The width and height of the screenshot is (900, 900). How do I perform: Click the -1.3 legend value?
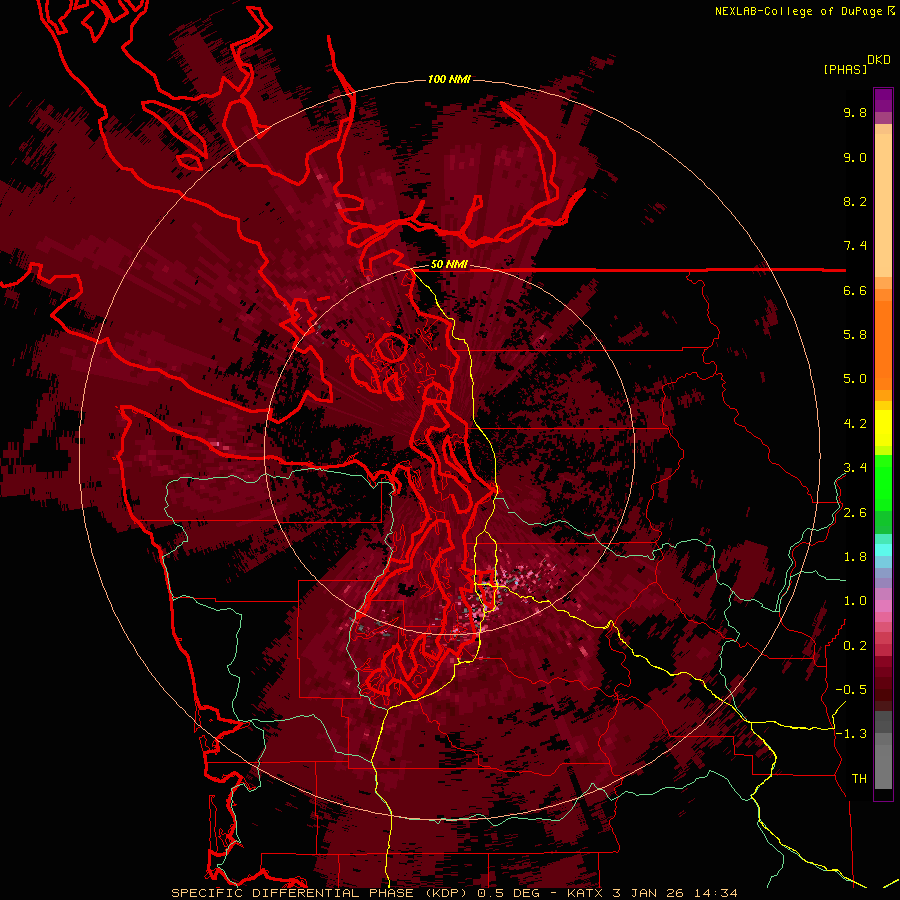[851, 734]
